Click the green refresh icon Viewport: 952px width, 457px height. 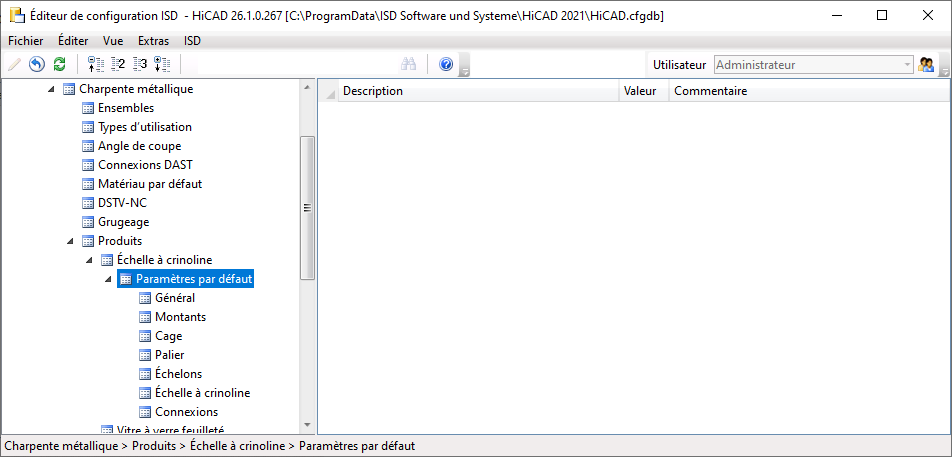click(60, 64)
